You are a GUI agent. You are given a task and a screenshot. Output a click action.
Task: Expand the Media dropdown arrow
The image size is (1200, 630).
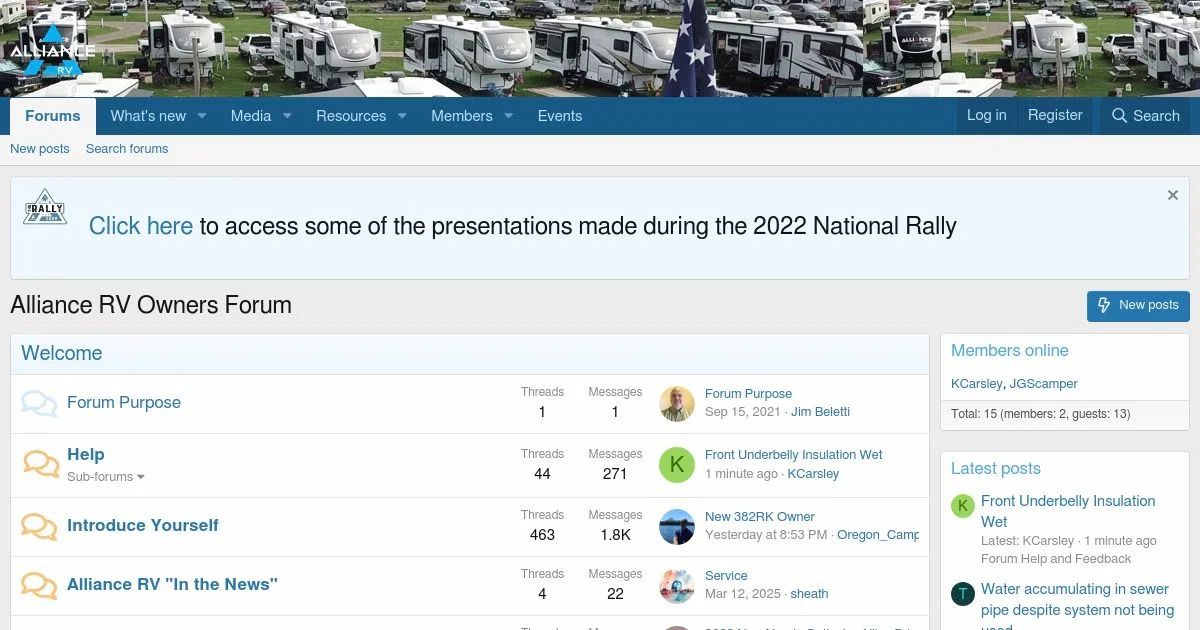[287, 116]
